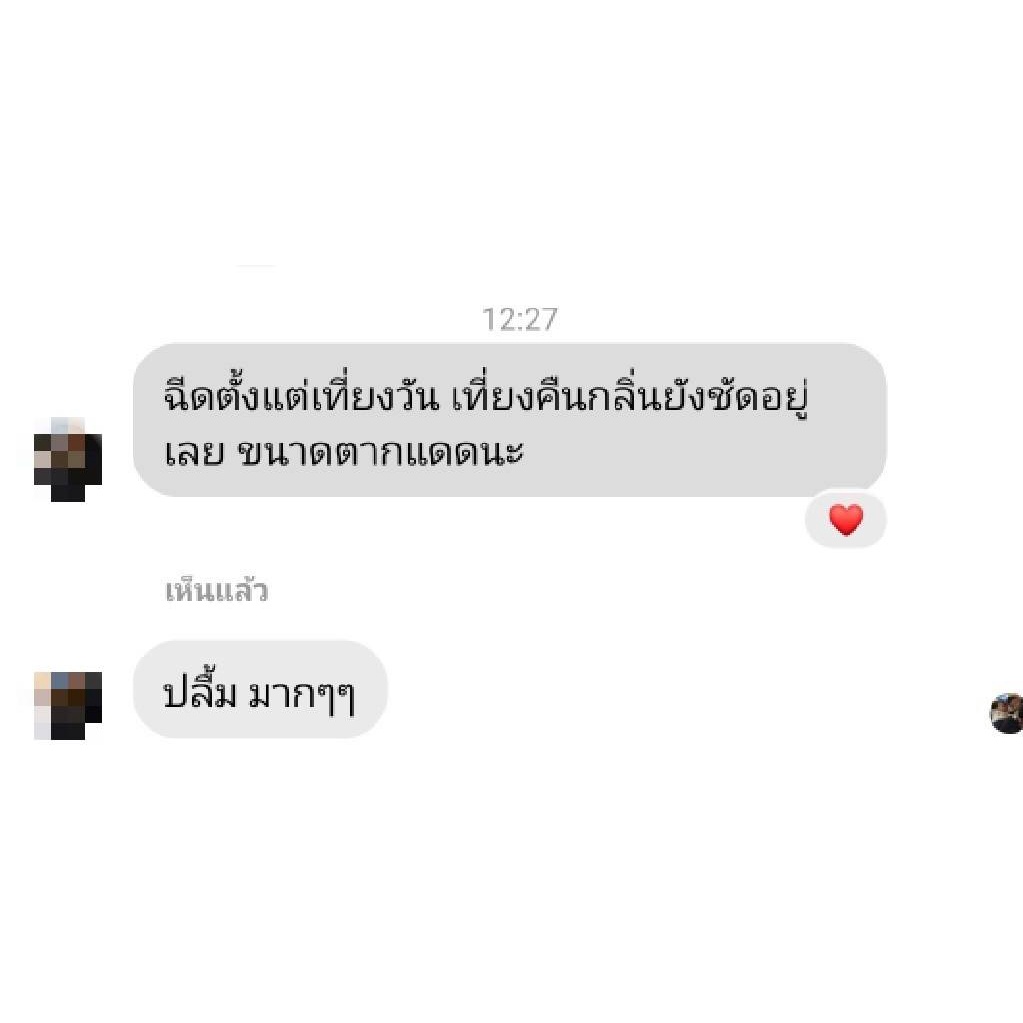
Task: Click the 12:27 timestamp
Action: coord(519,320)
